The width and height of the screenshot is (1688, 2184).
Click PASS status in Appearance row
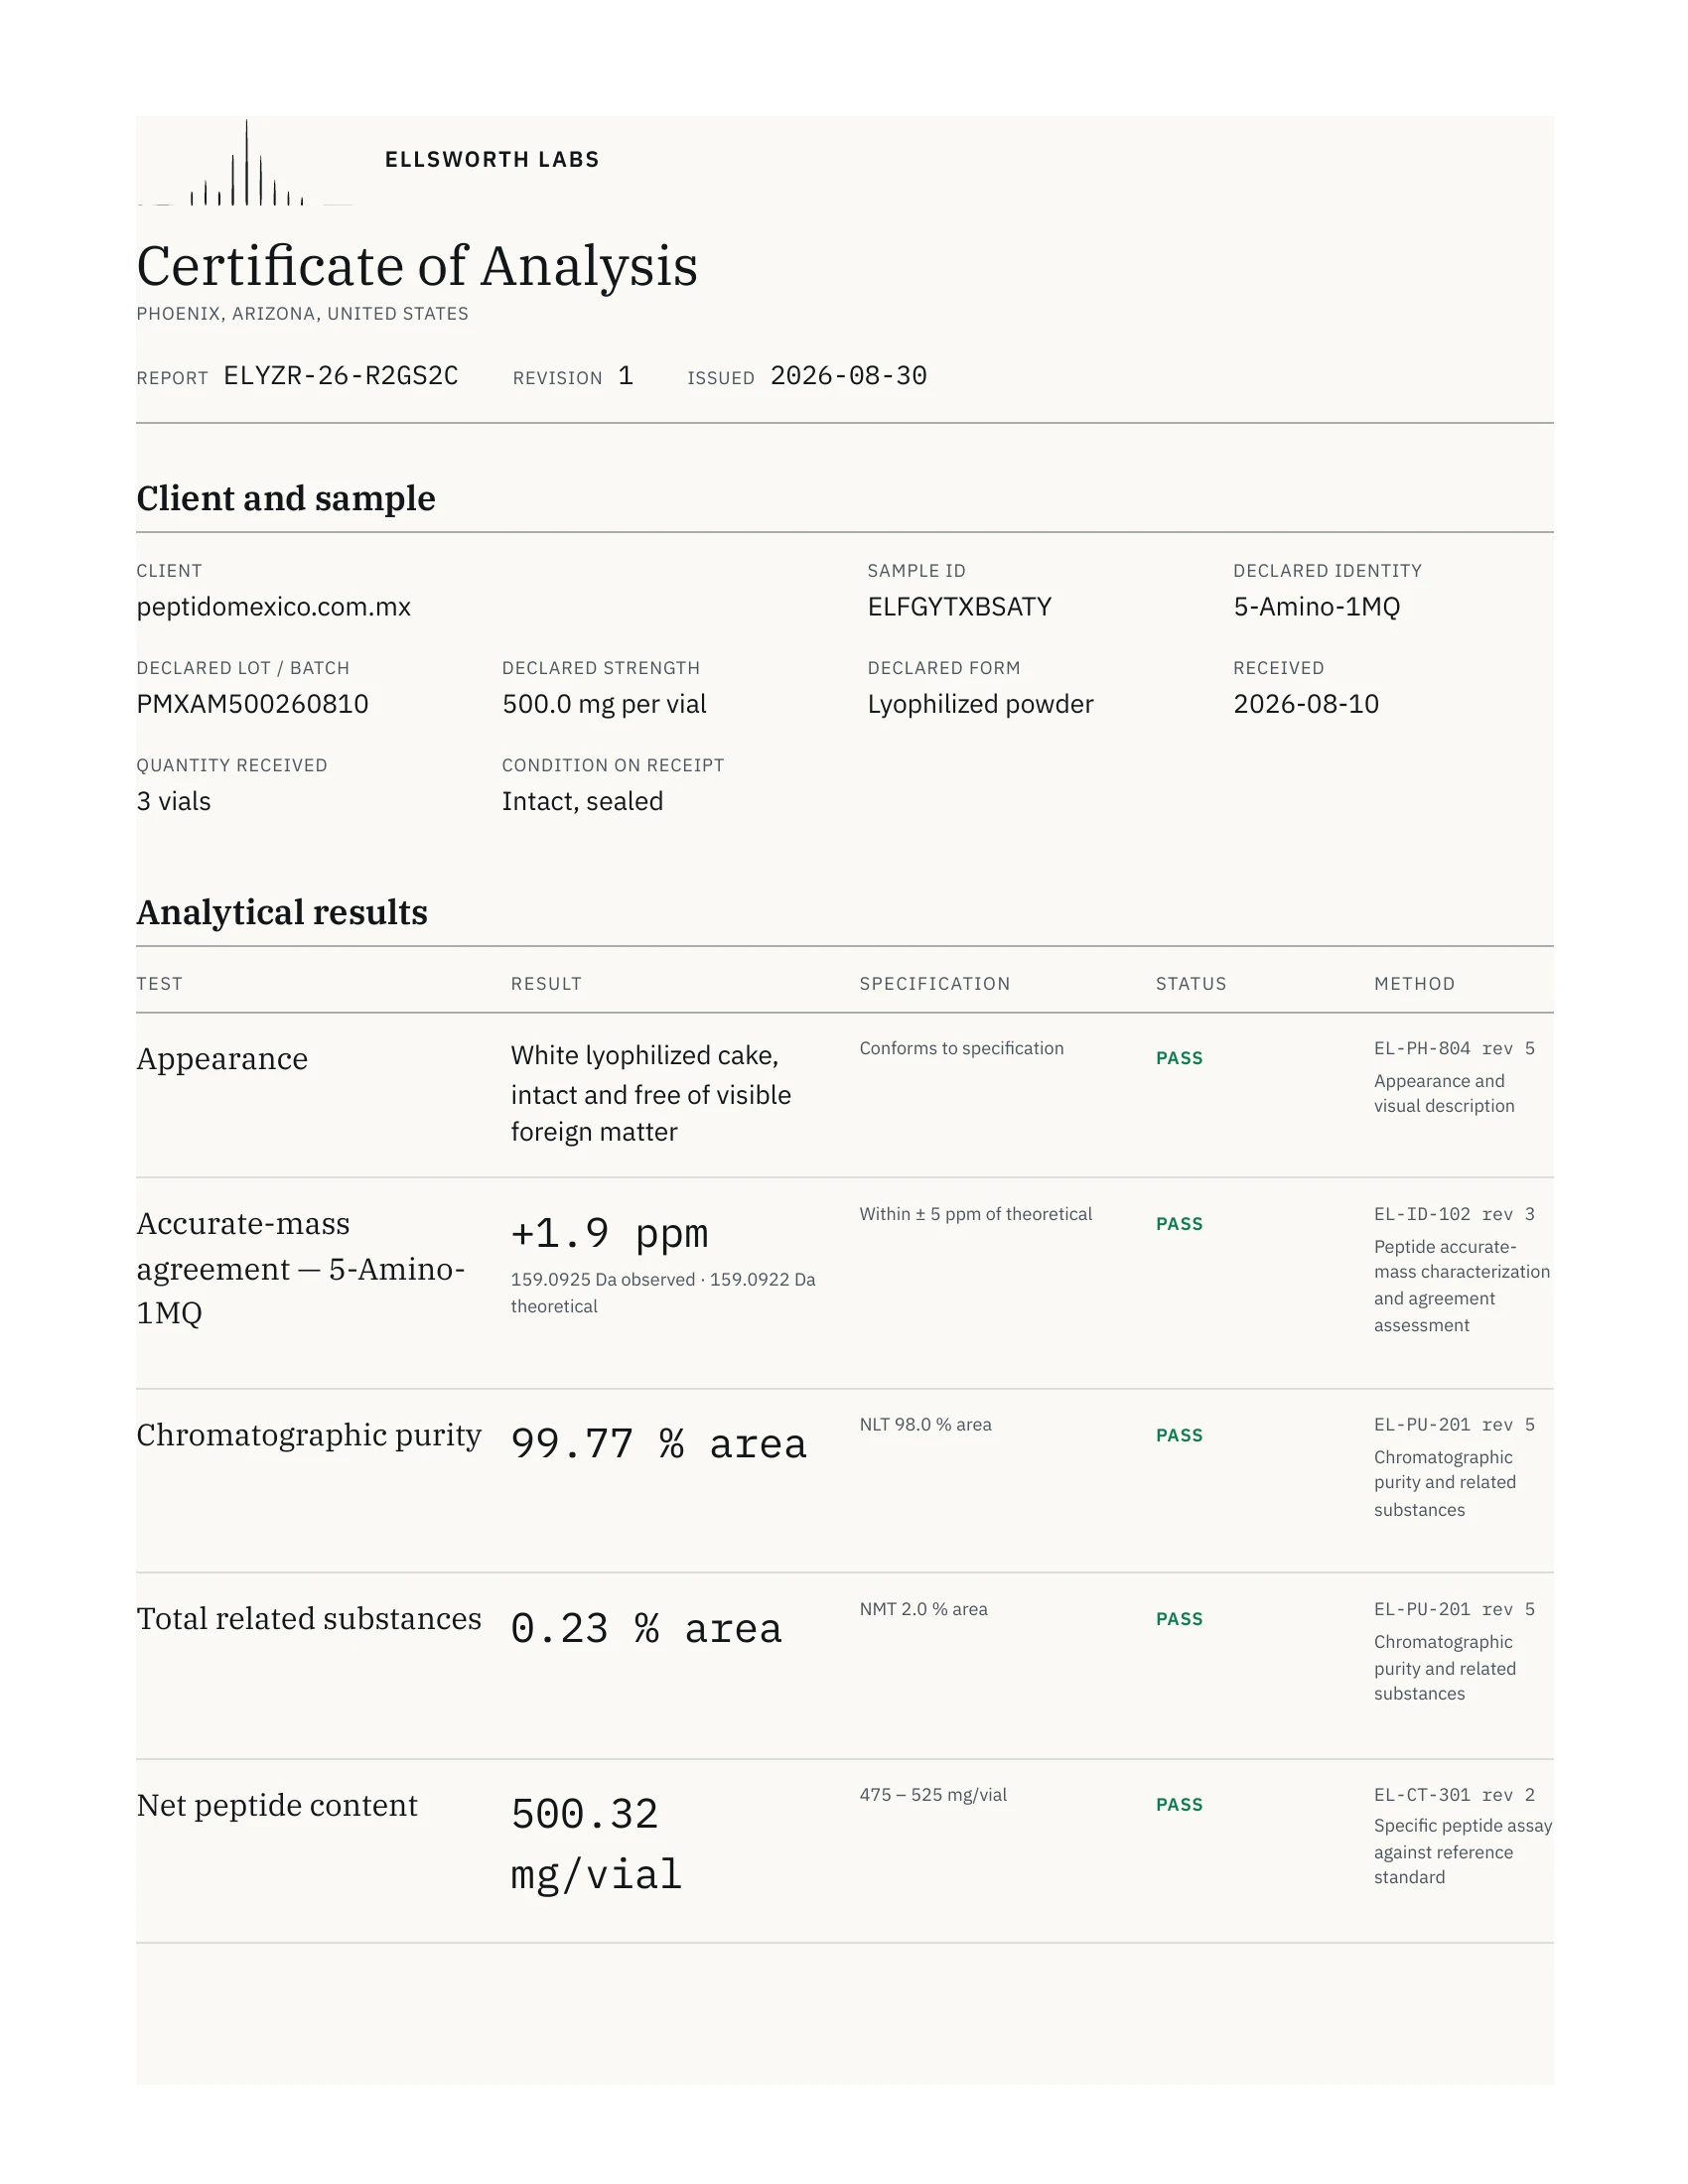click(1180, 1058)
